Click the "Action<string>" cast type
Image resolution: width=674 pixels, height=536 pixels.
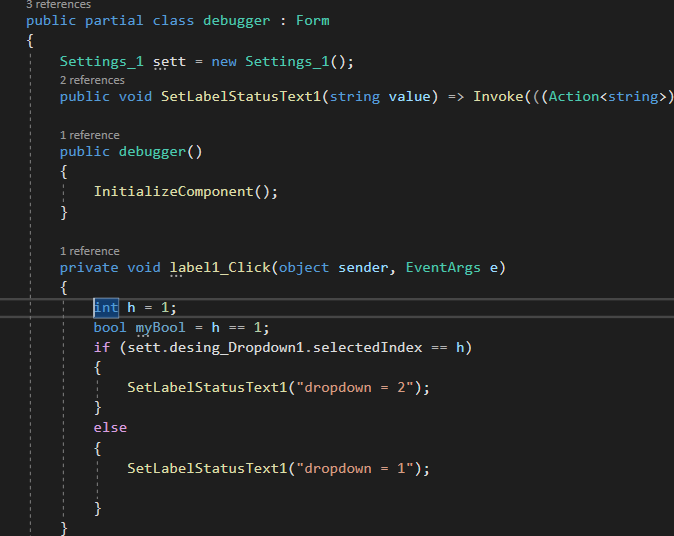[x=607, y=96]
